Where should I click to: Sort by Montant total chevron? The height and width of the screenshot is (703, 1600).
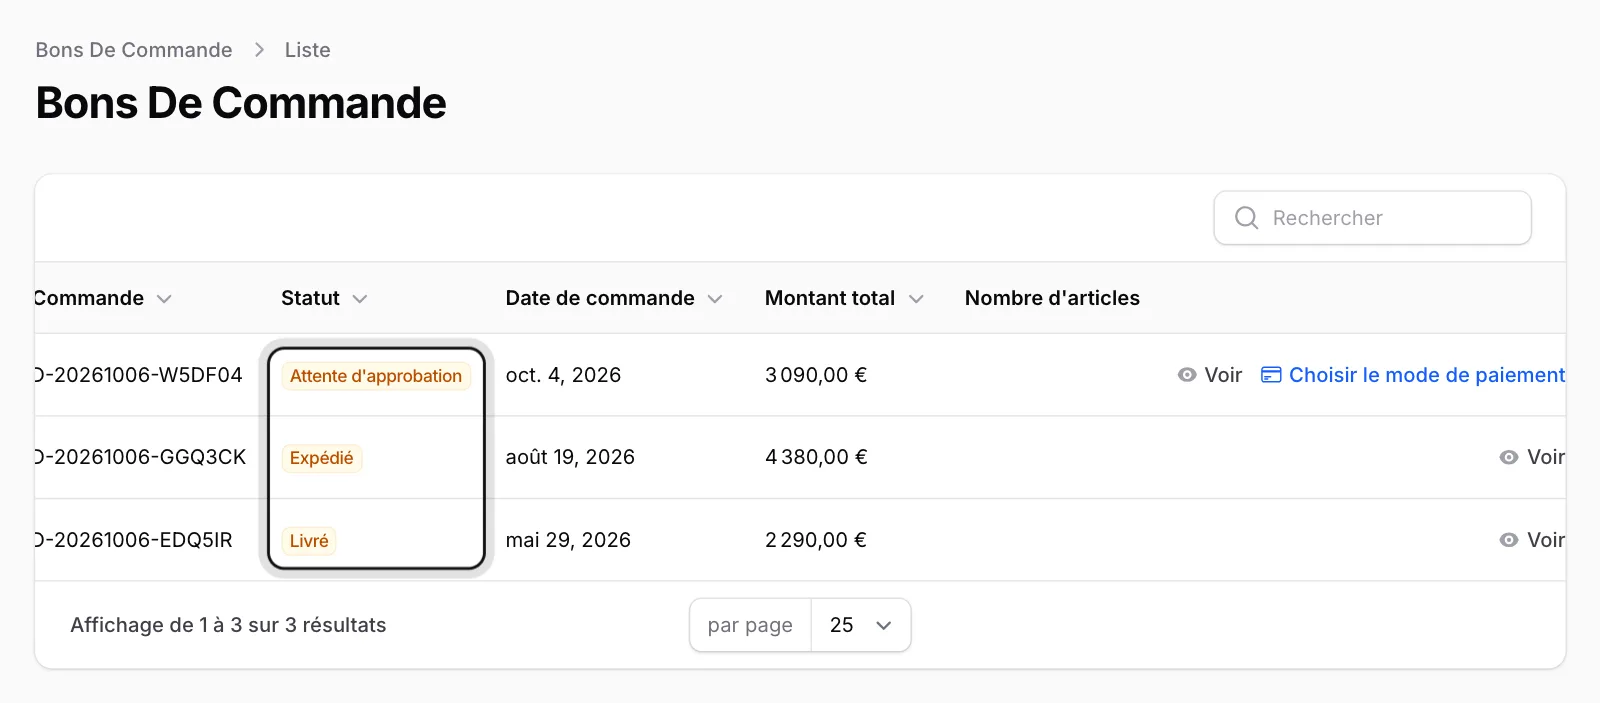coord(916,299)
